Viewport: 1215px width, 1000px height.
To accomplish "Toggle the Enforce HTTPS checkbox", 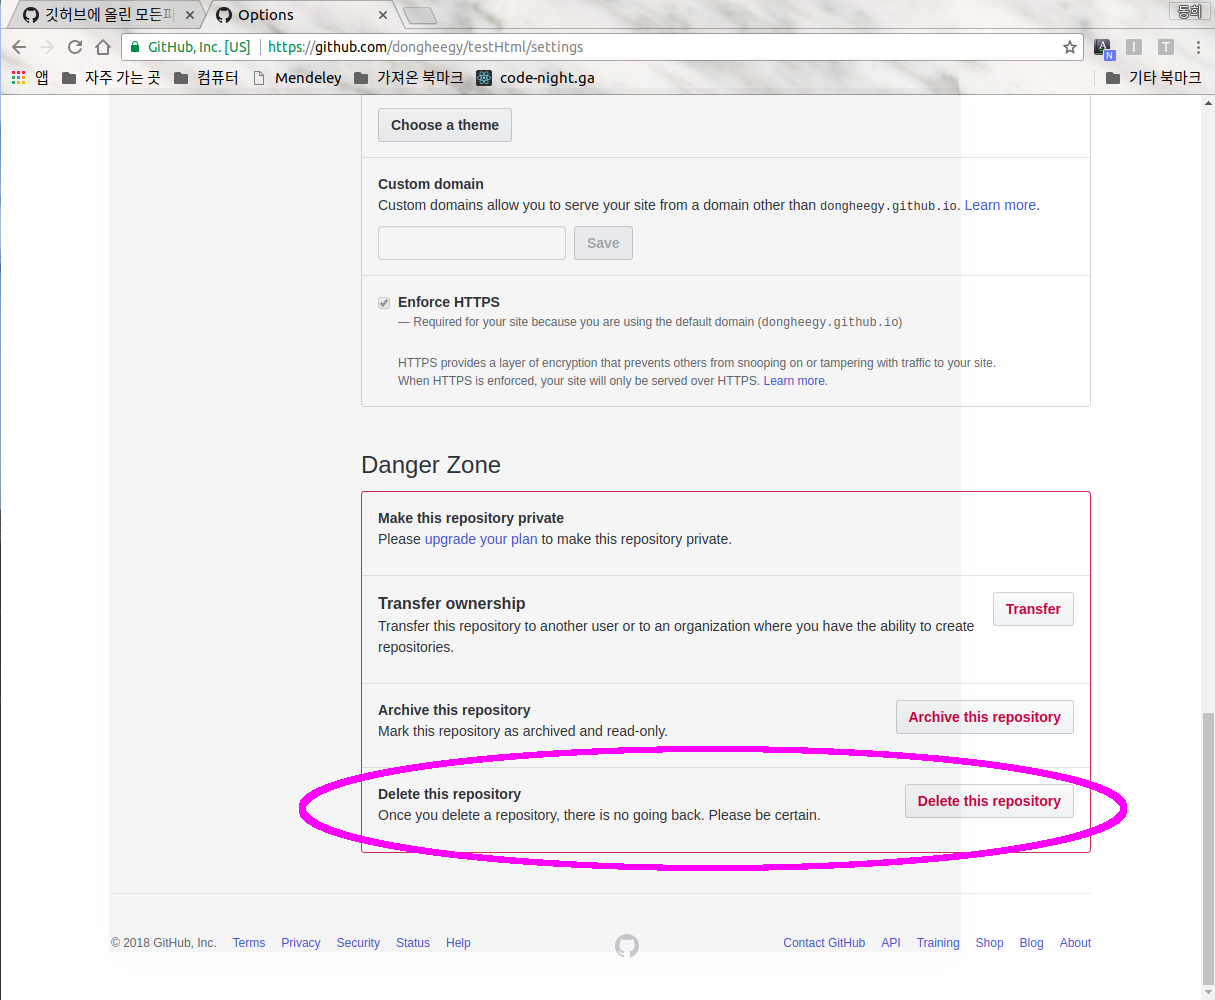I will pos(384,302).
